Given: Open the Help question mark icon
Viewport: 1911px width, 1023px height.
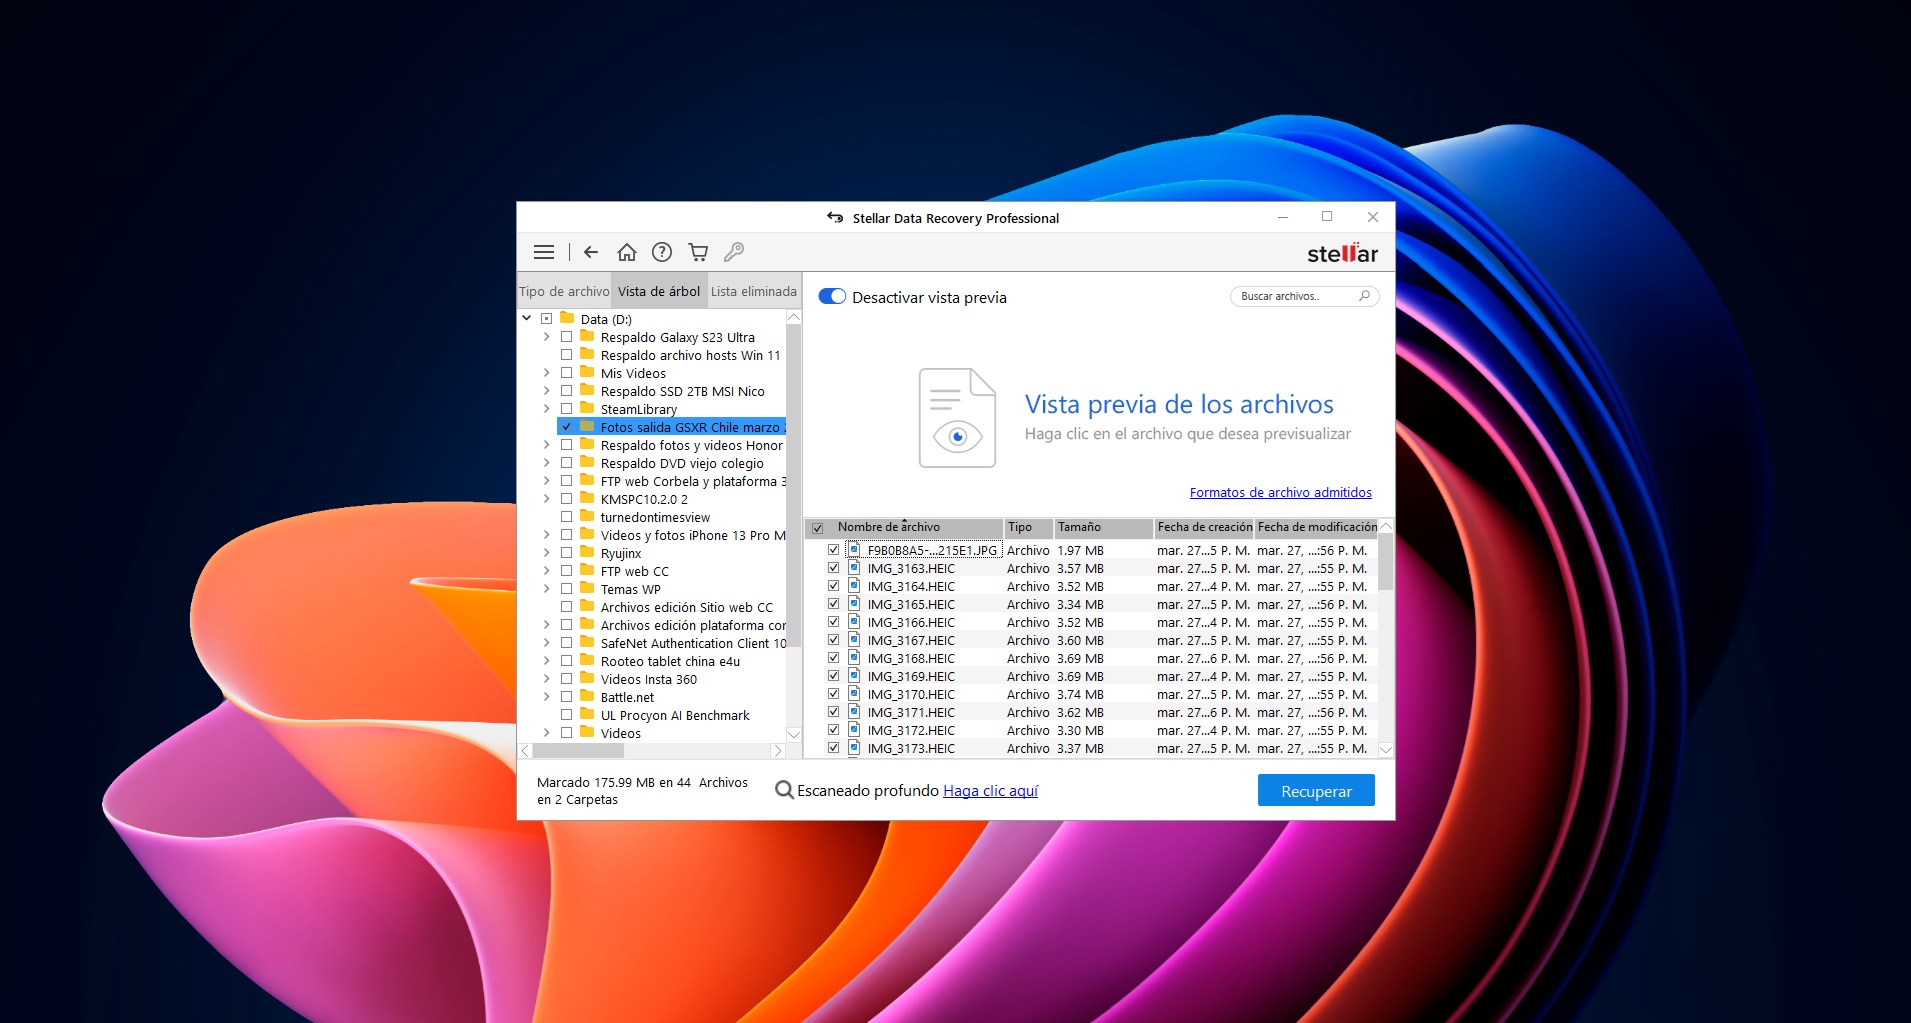Looking at the screenshot, I should (x=662, y=252).
